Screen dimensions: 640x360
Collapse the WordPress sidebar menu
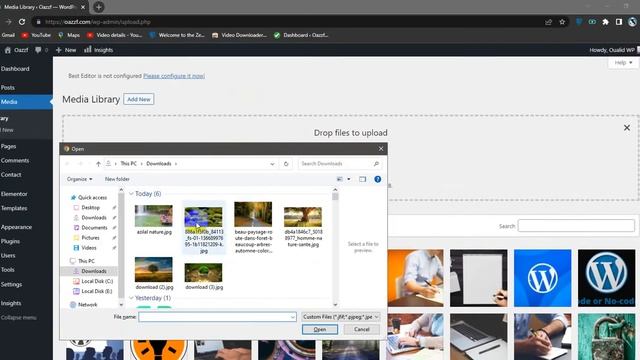(x=18, y=317)
